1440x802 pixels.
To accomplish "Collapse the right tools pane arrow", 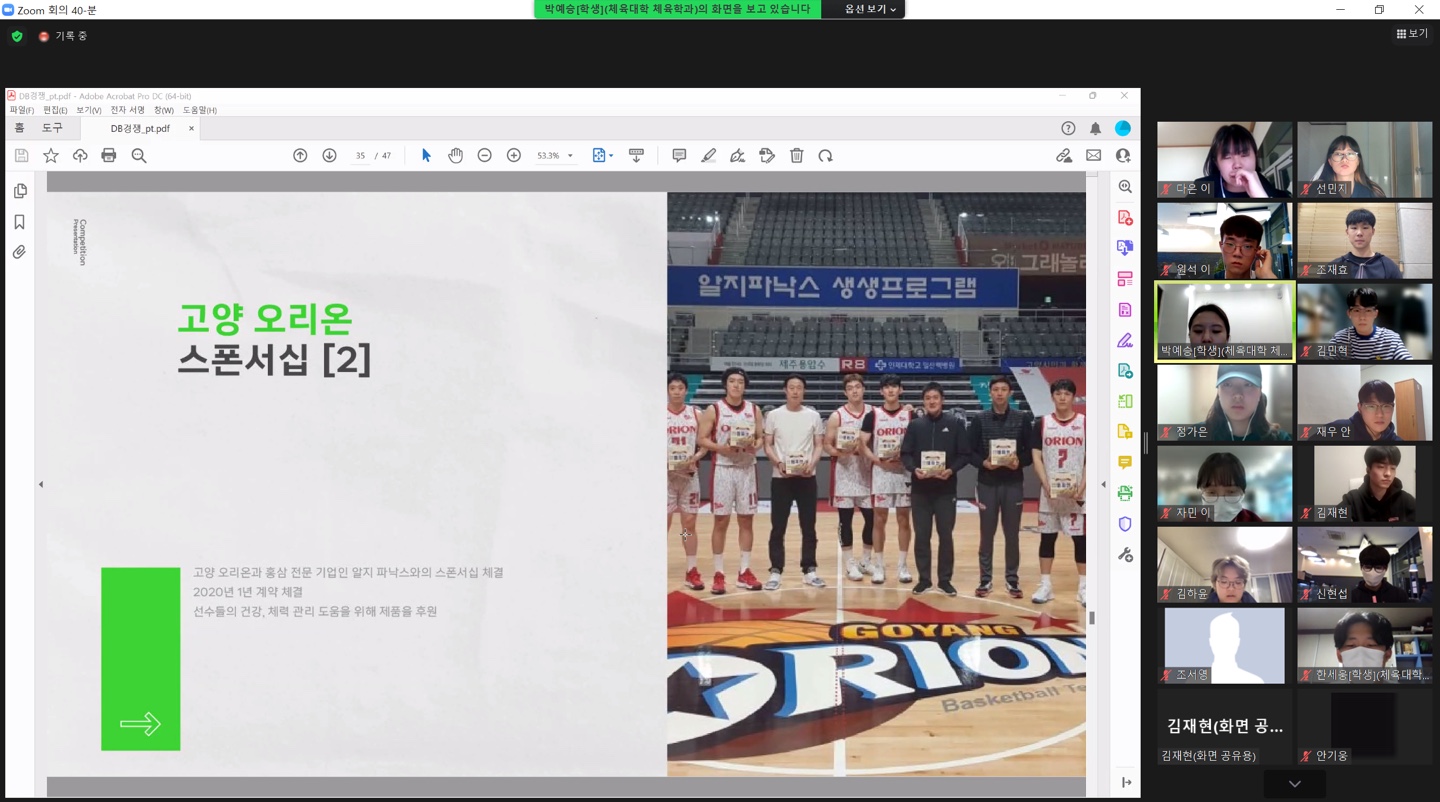I will click(1103, 485).
